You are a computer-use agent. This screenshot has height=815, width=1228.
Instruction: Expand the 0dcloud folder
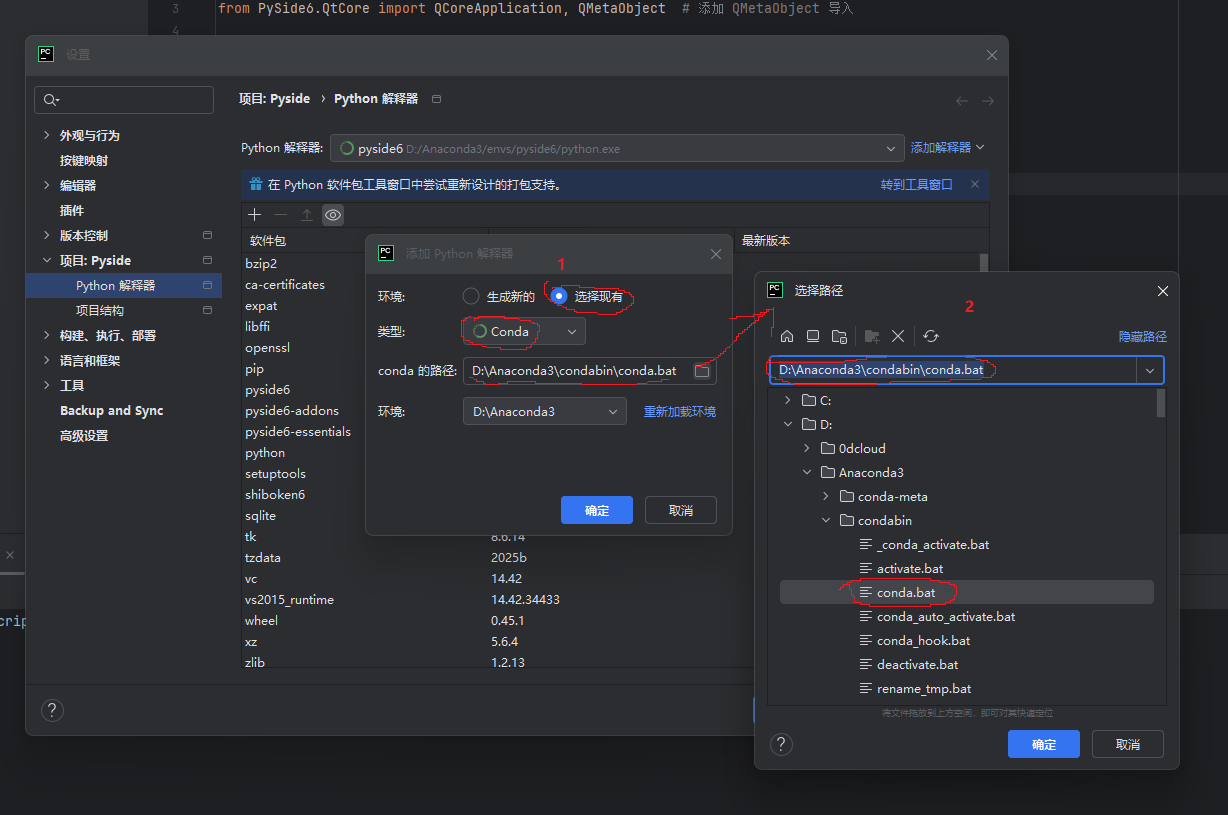807,448
